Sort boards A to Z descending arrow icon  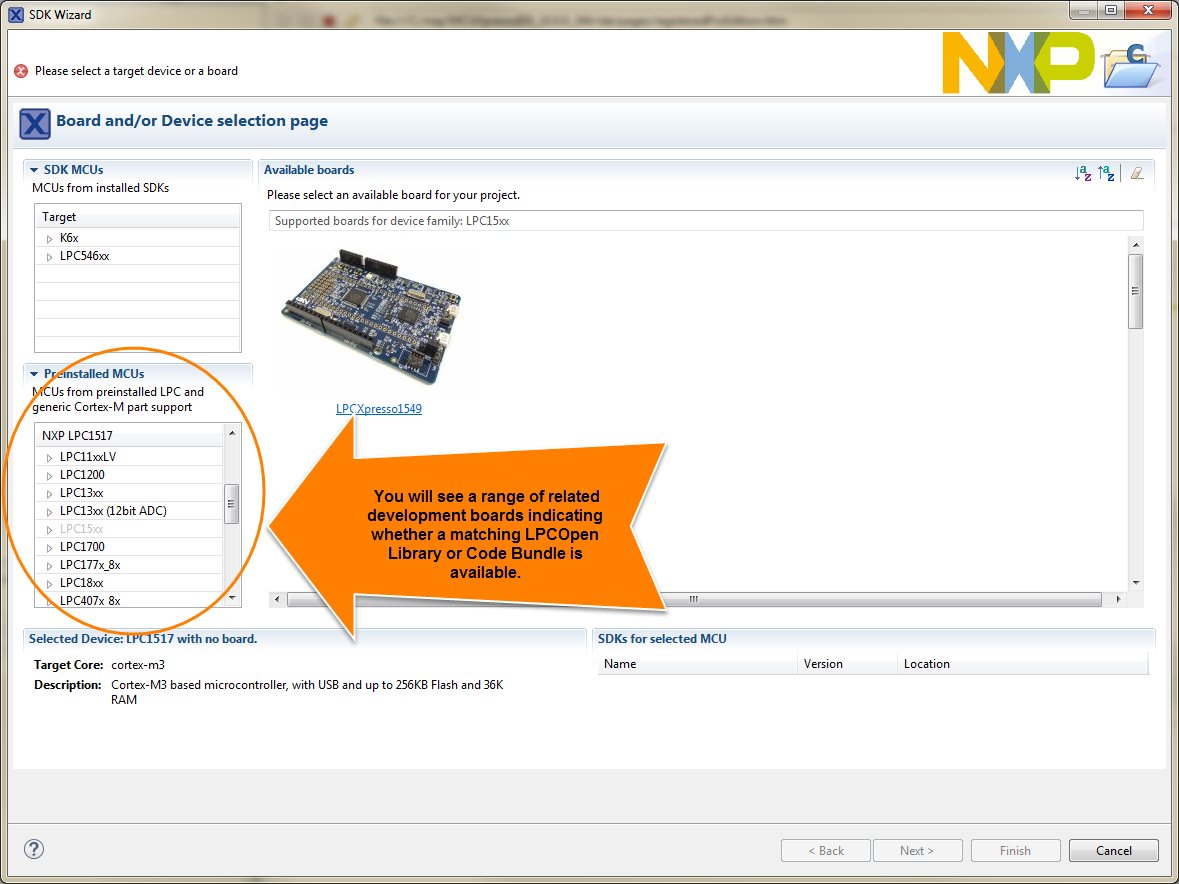(1083, 174)
